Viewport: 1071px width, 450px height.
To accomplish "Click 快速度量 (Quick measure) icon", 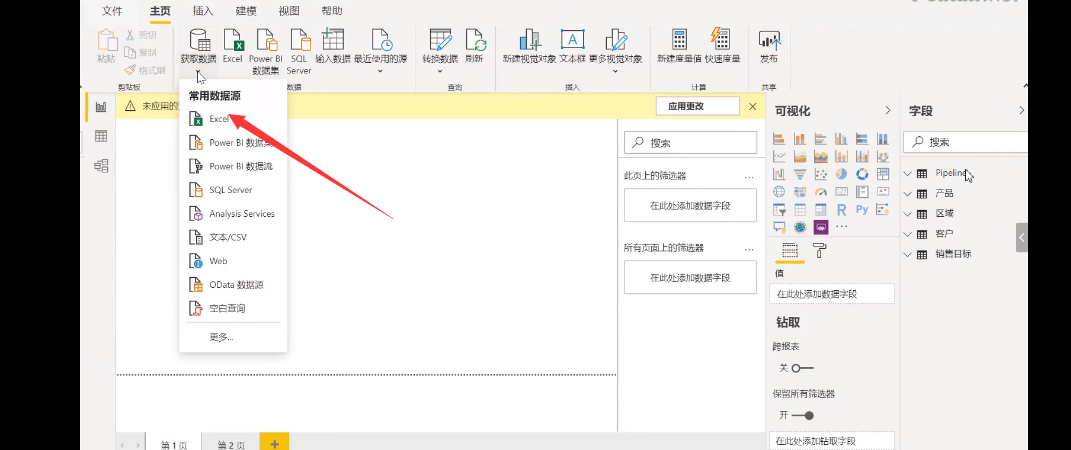I will 721,40.
